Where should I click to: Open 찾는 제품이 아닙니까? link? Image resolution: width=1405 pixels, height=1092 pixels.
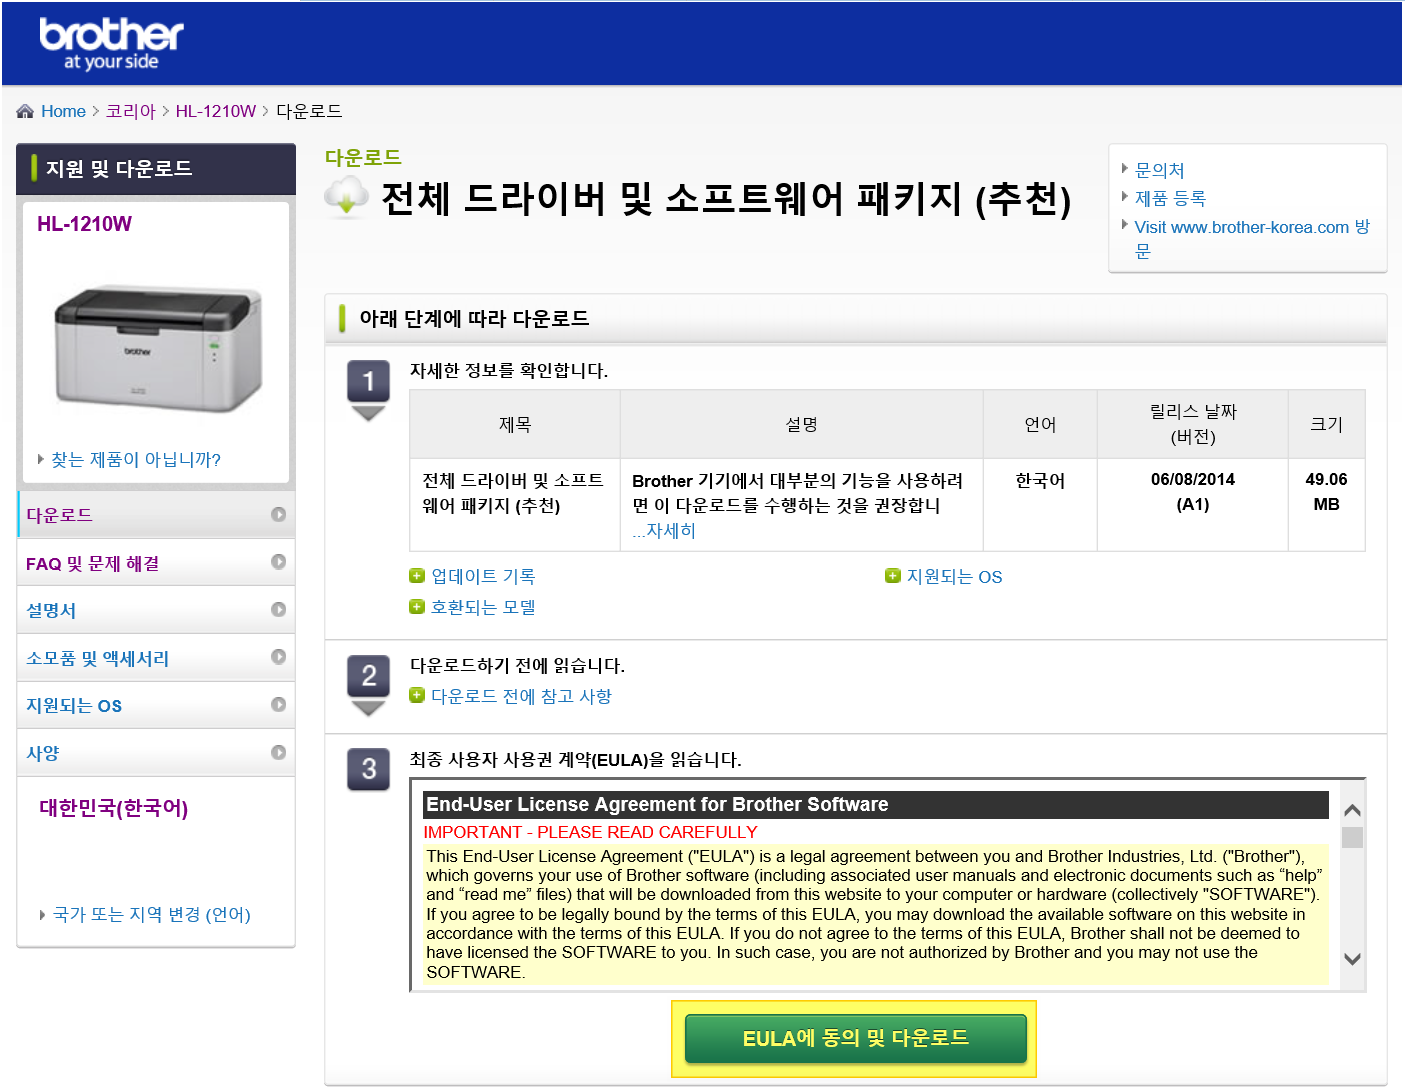[x=135, y=459]
